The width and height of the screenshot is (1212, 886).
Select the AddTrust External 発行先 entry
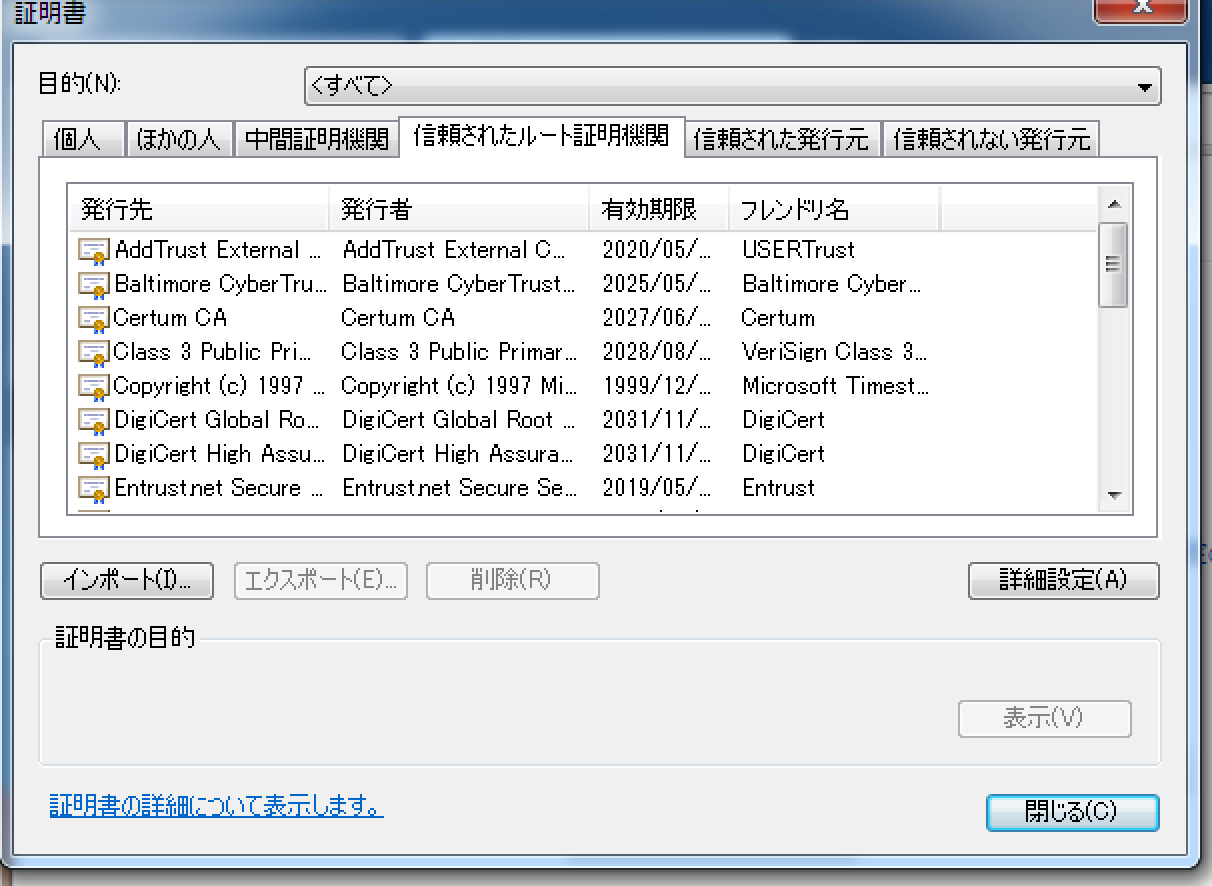tap(218, 250)
